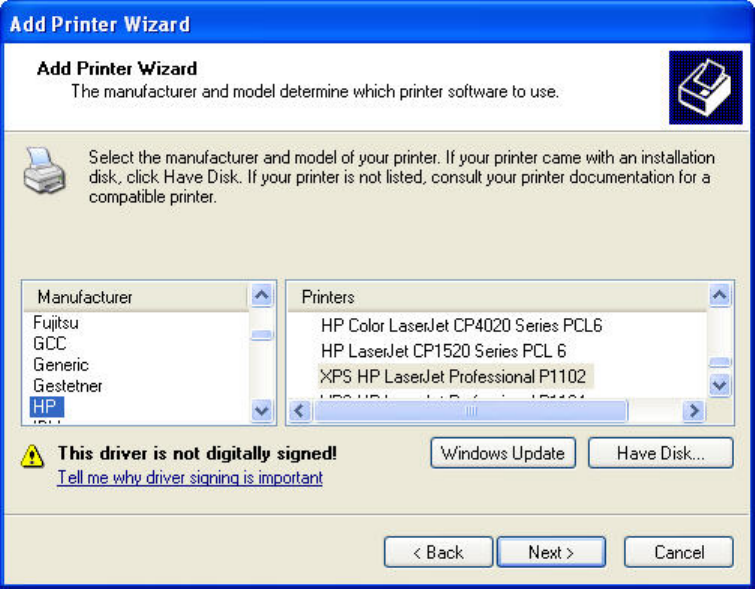Go back with the Back button
Image resolution: width=755 pixels, height=589 pixels.
(439, 552)
